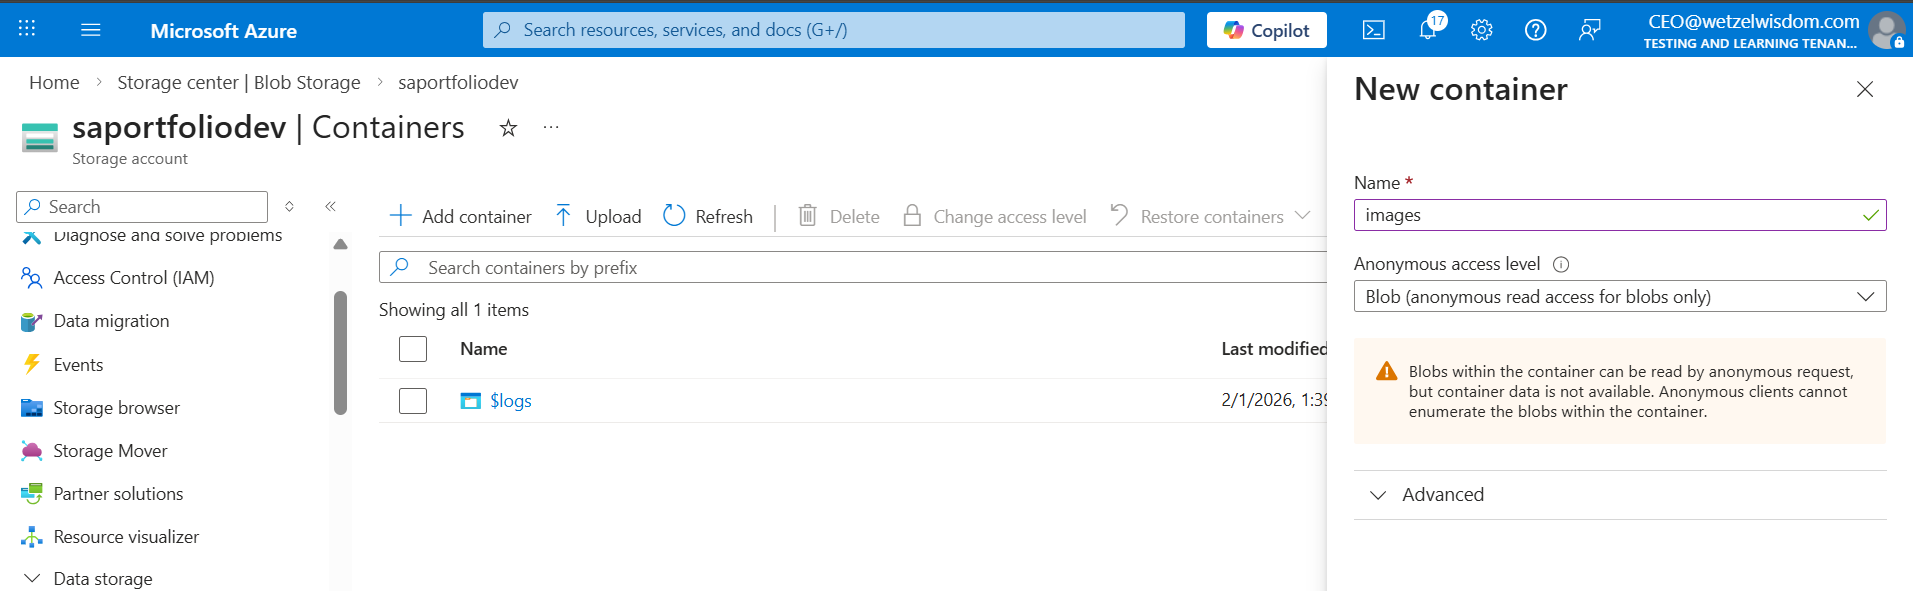
Task: Favorite saportfoliodev with the star icon
Action: [508, 128]
